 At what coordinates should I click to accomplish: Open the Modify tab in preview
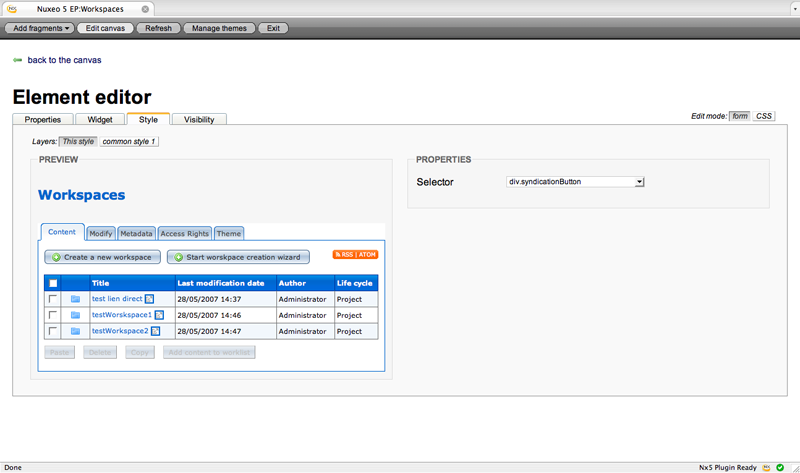pos(101,233)
